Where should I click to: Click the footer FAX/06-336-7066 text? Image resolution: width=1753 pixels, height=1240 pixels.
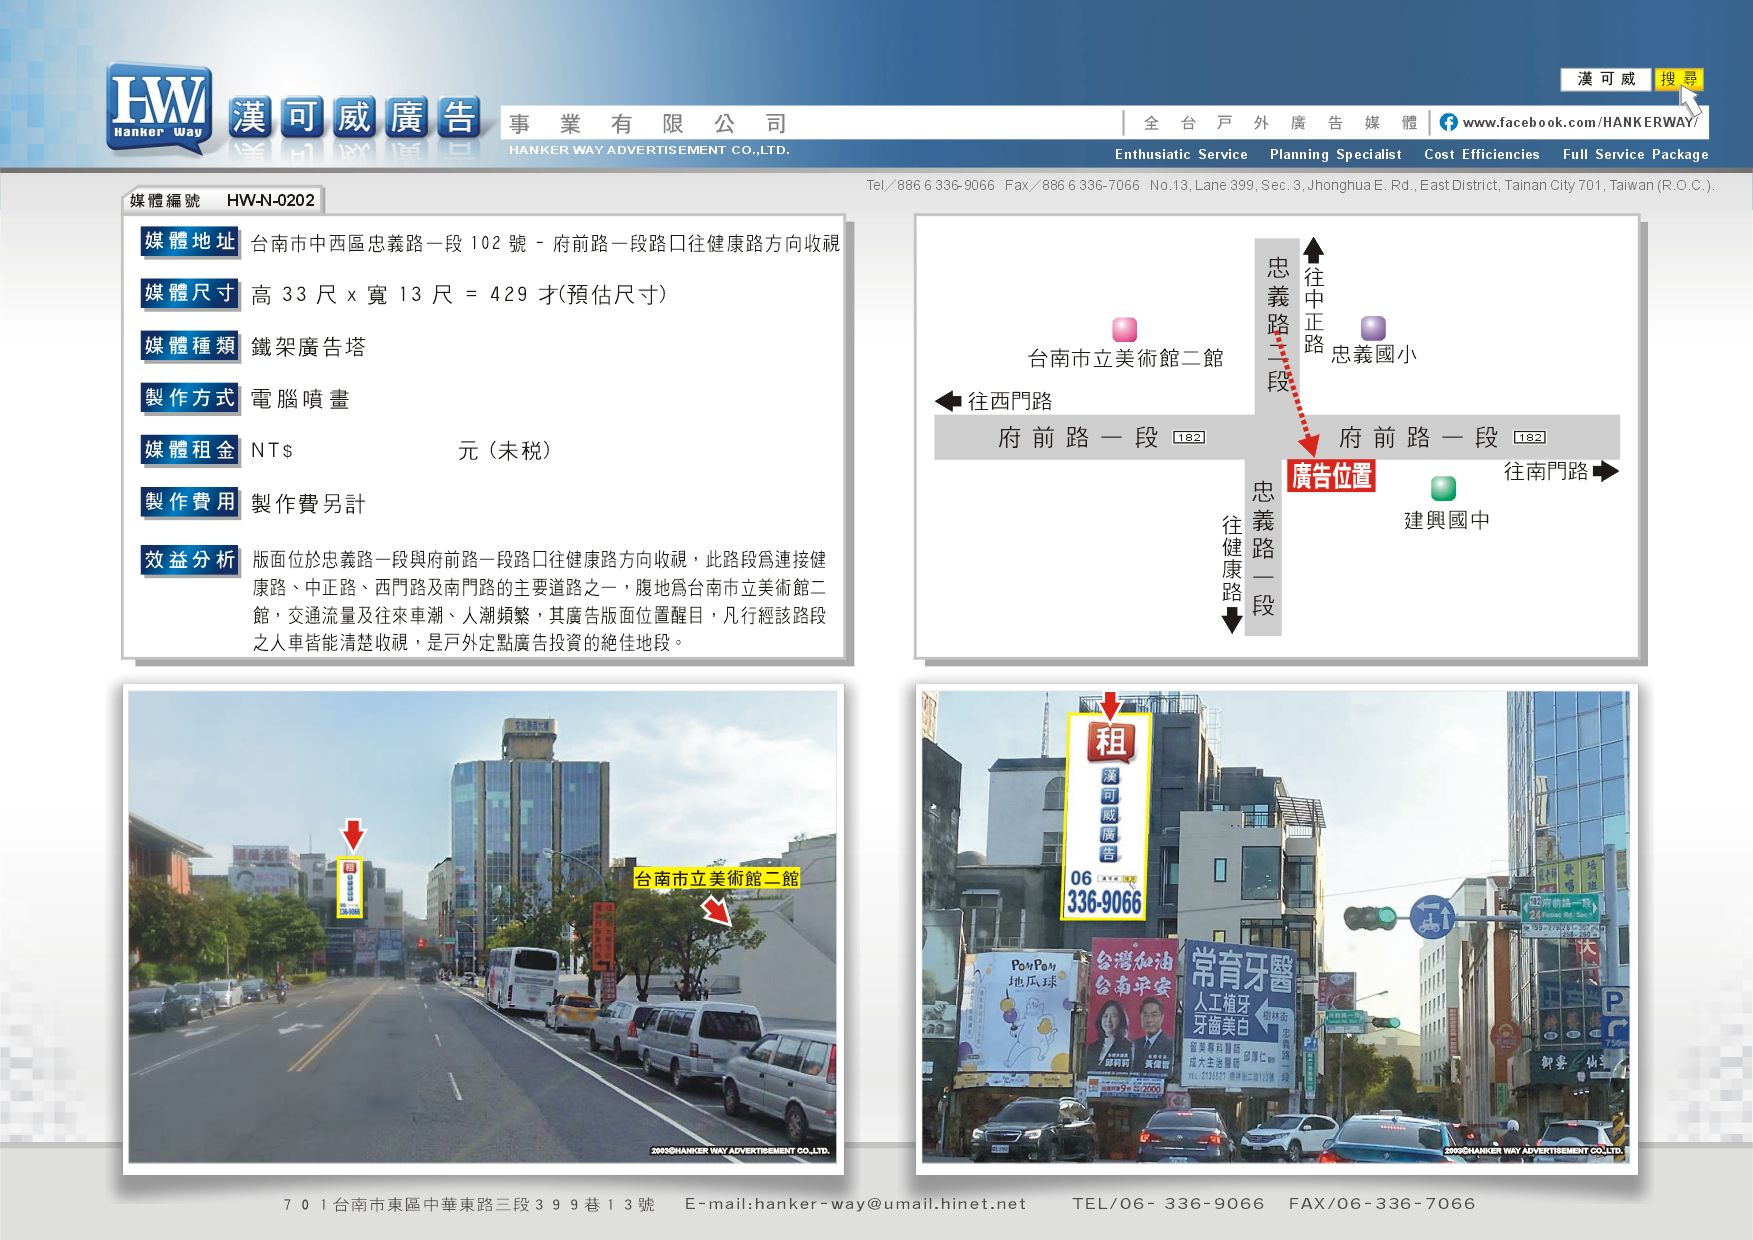point(1382,1204)
